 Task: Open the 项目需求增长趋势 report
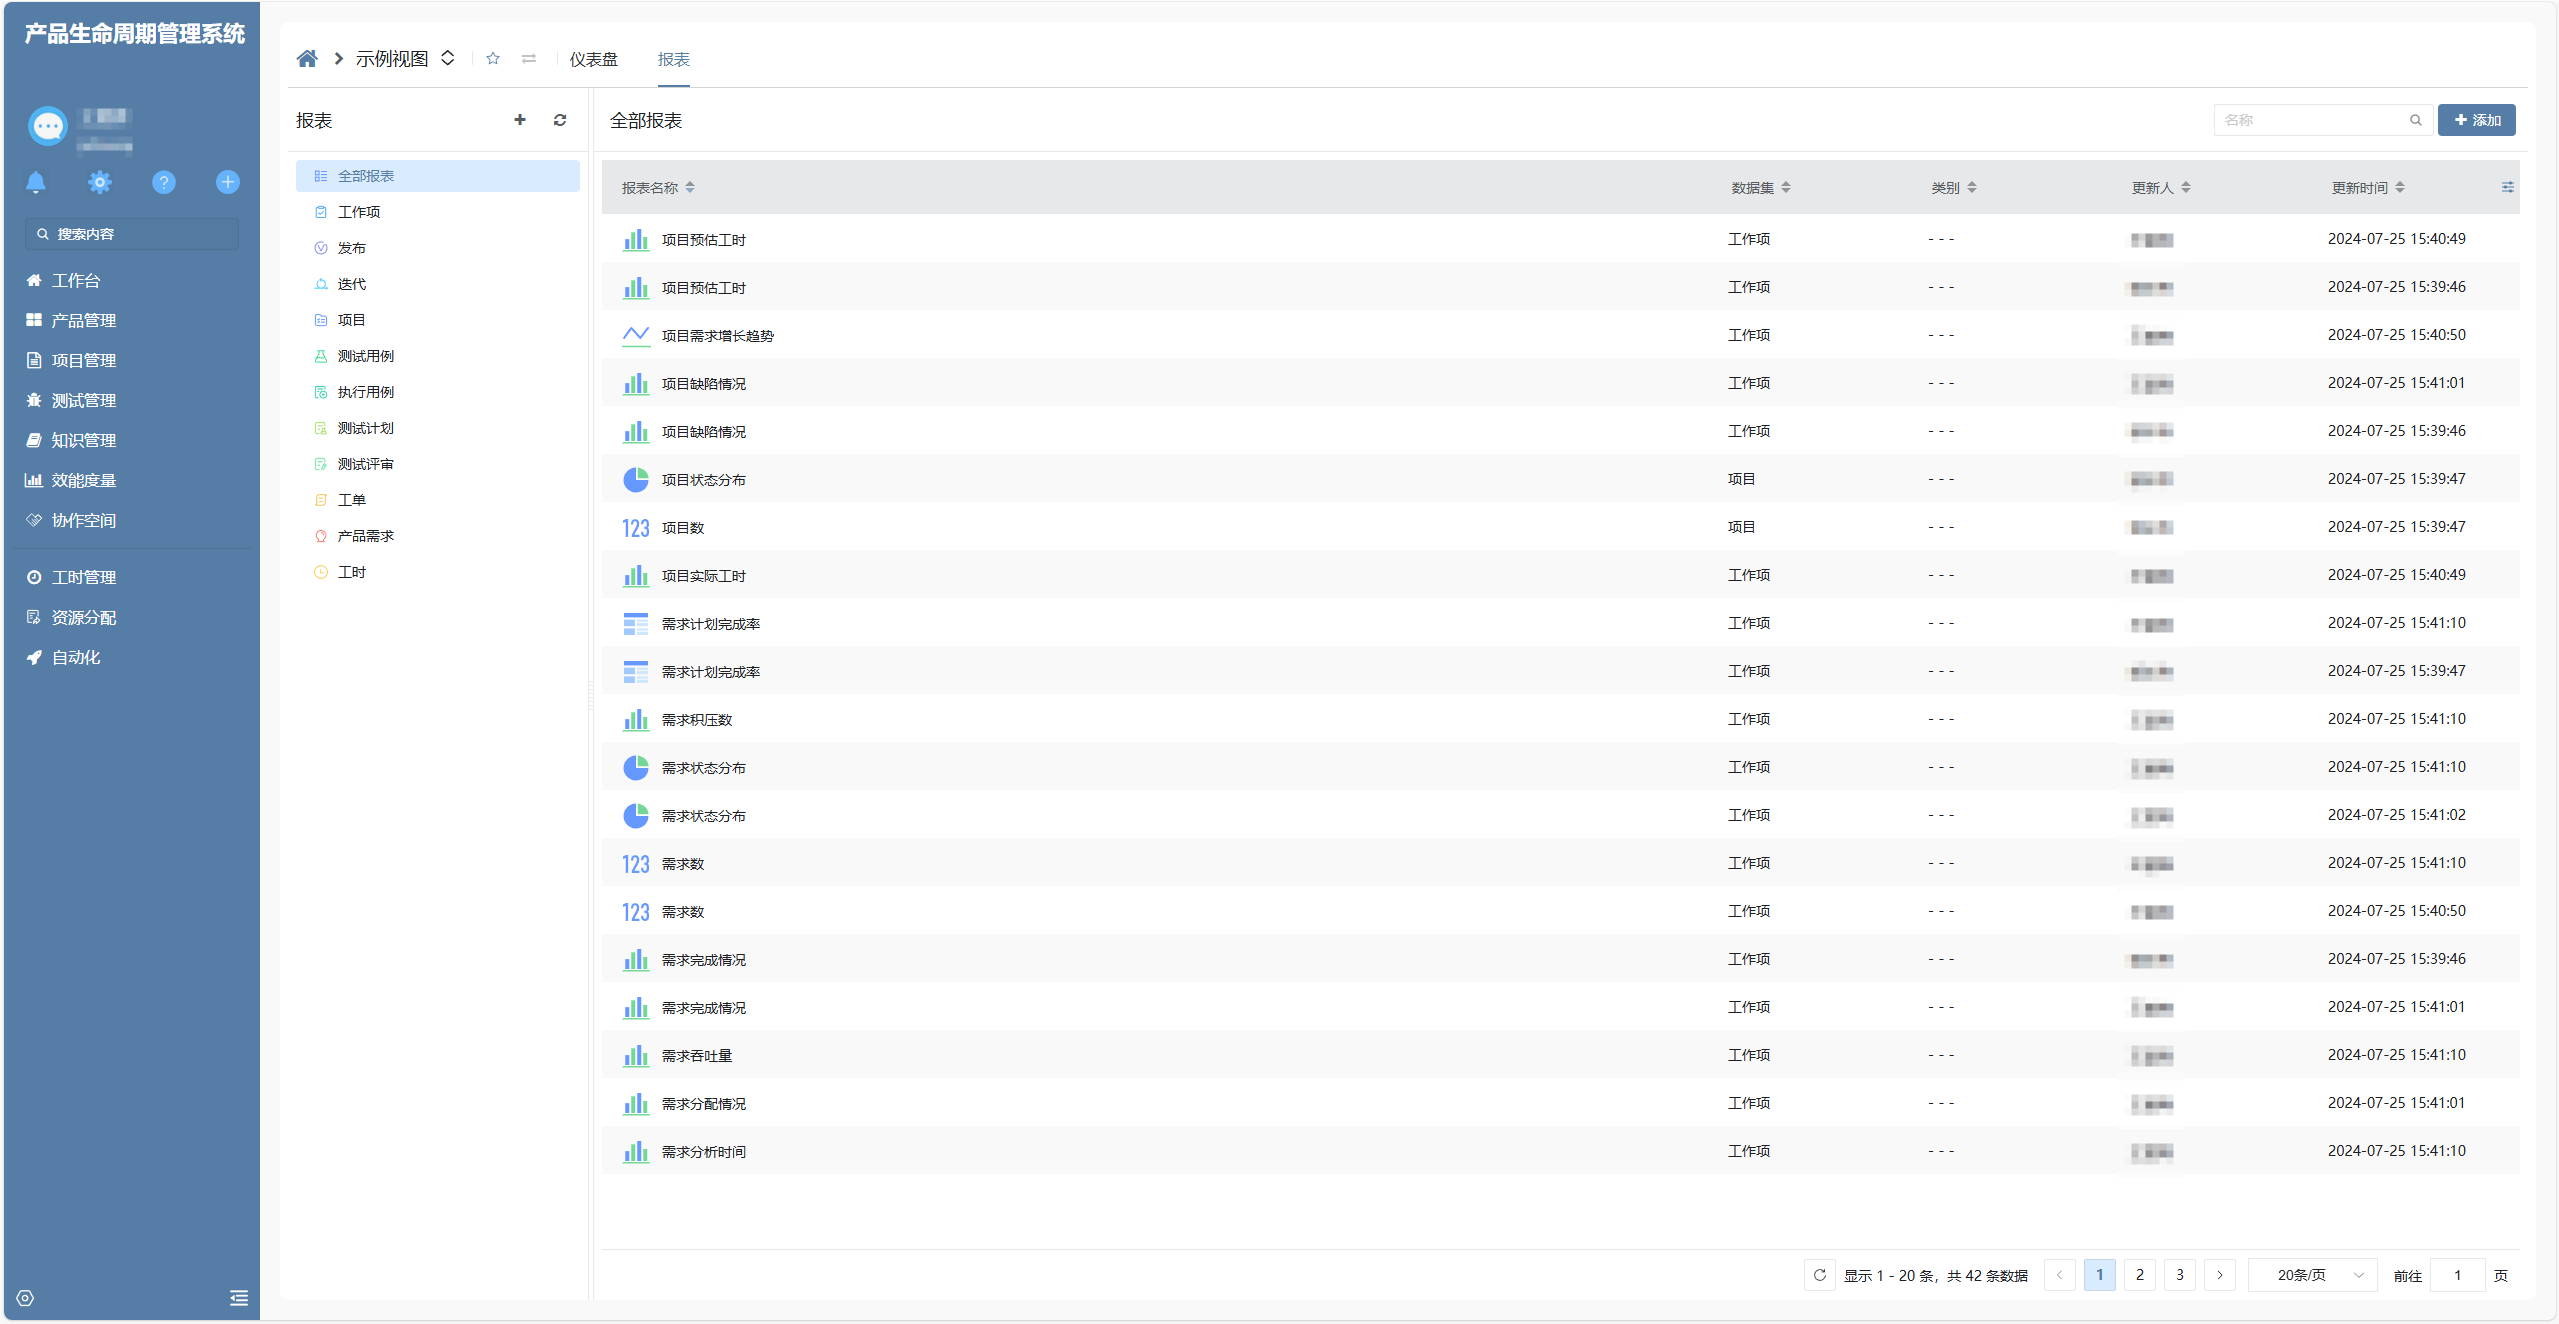click(717, 336)
